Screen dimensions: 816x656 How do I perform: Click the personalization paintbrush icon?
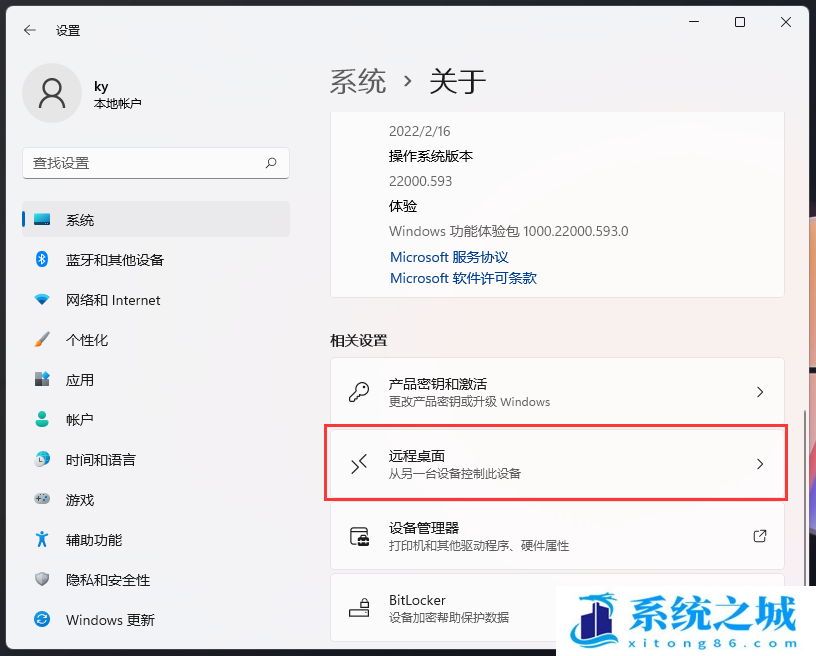(42, 340)
